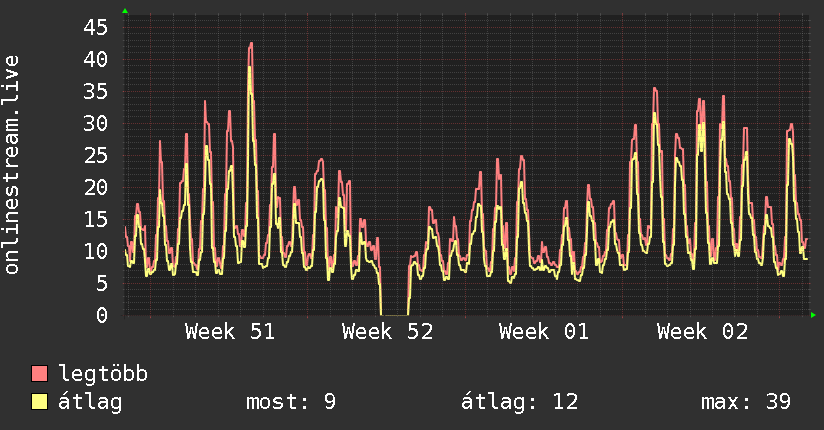824x430 pixels.
Task: Click the 5 y-axis tick label
Action: point(102,284)
